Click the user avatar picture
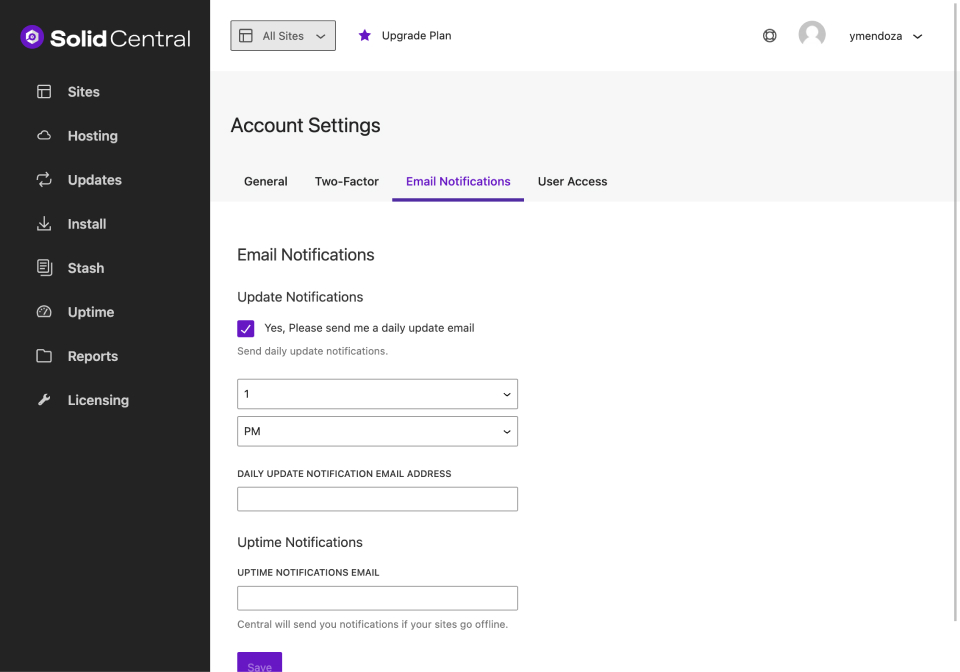This screenshot has width=960, height=672. tap(812, 35)
